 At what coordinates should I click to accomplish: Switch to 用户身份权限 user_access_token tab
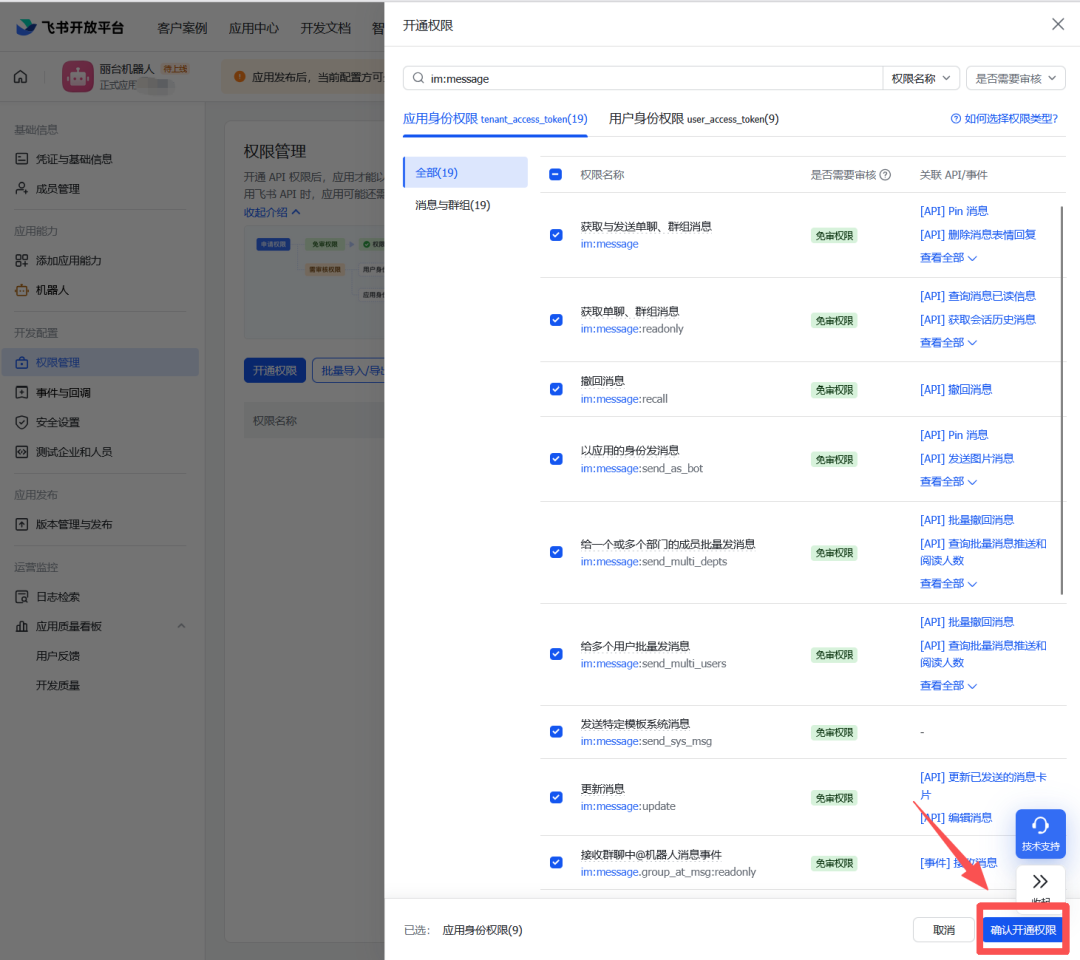point(694,118)
